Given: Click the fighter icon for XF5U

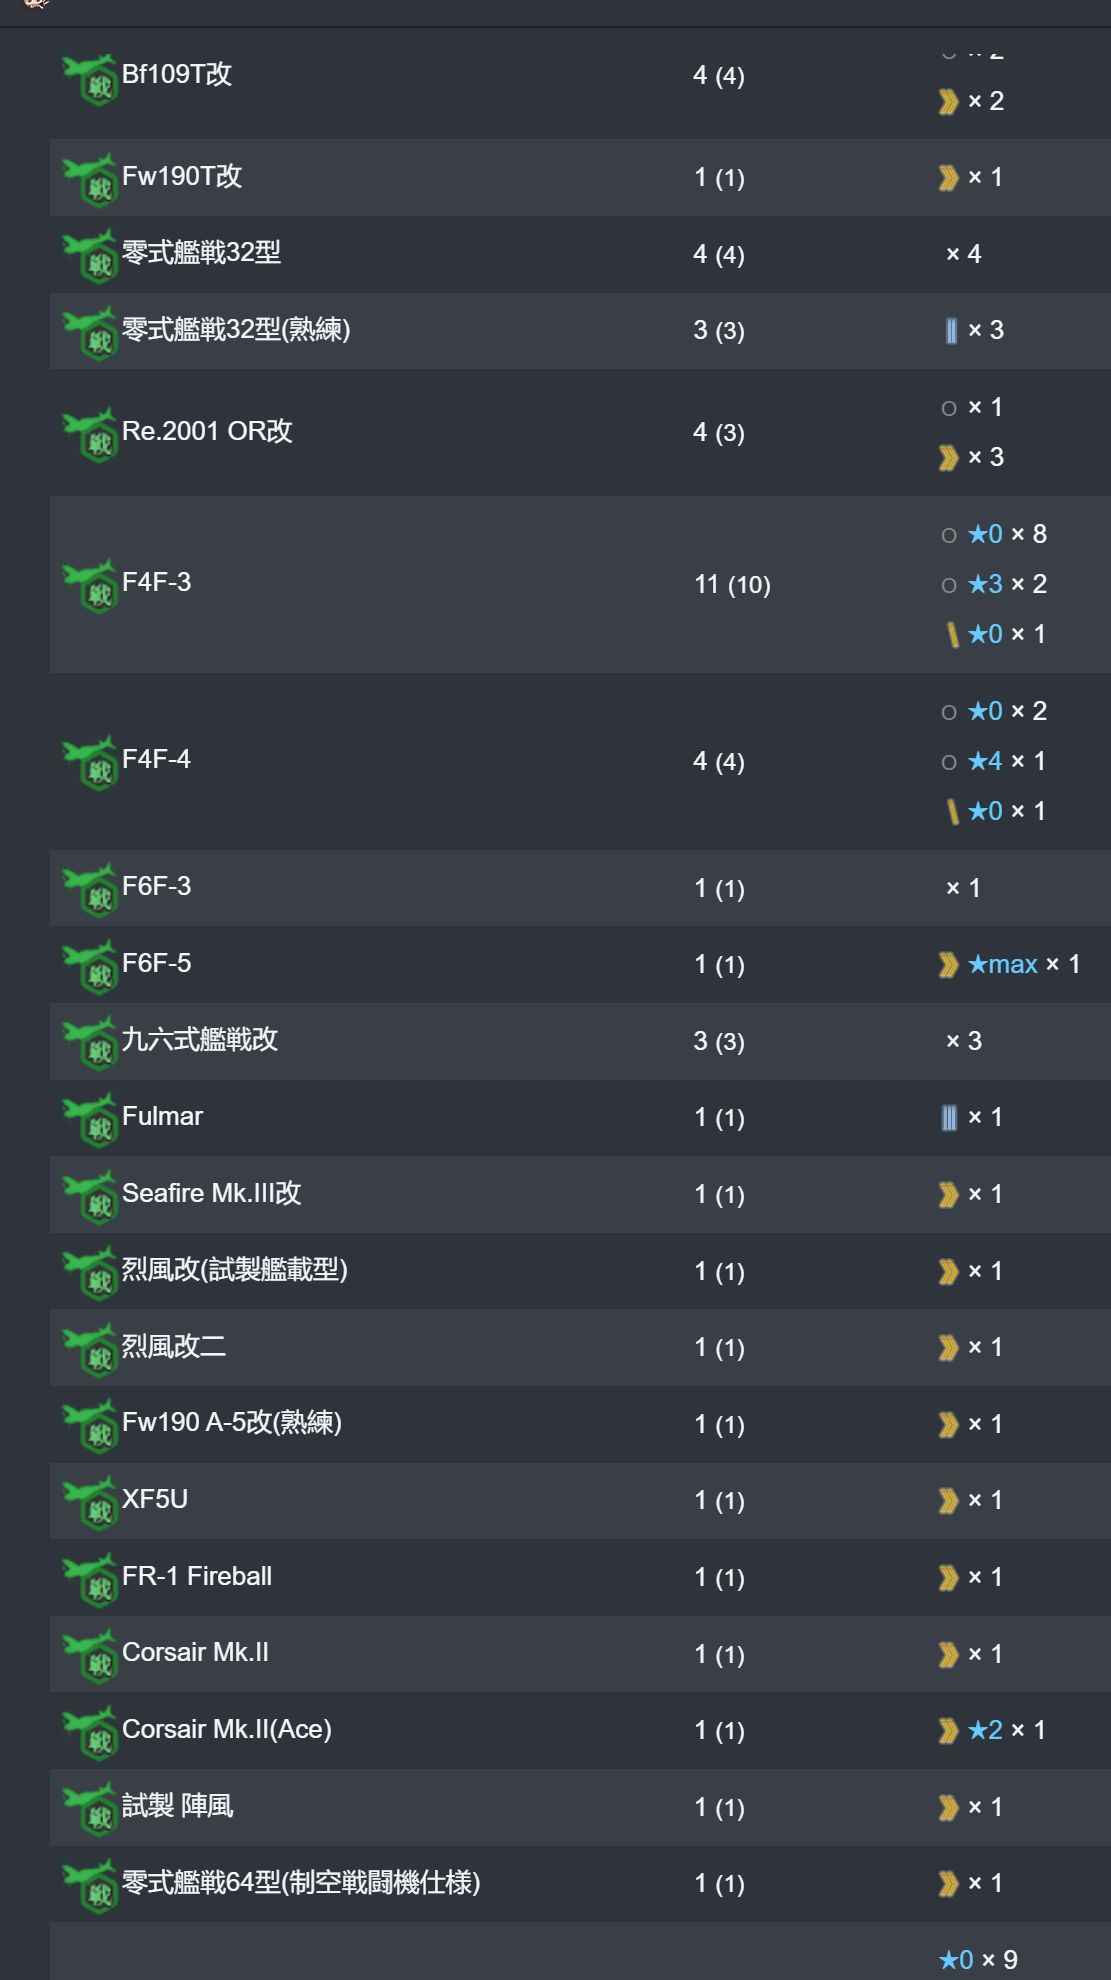Looking at the screenshot, I should click(91, 1504).
